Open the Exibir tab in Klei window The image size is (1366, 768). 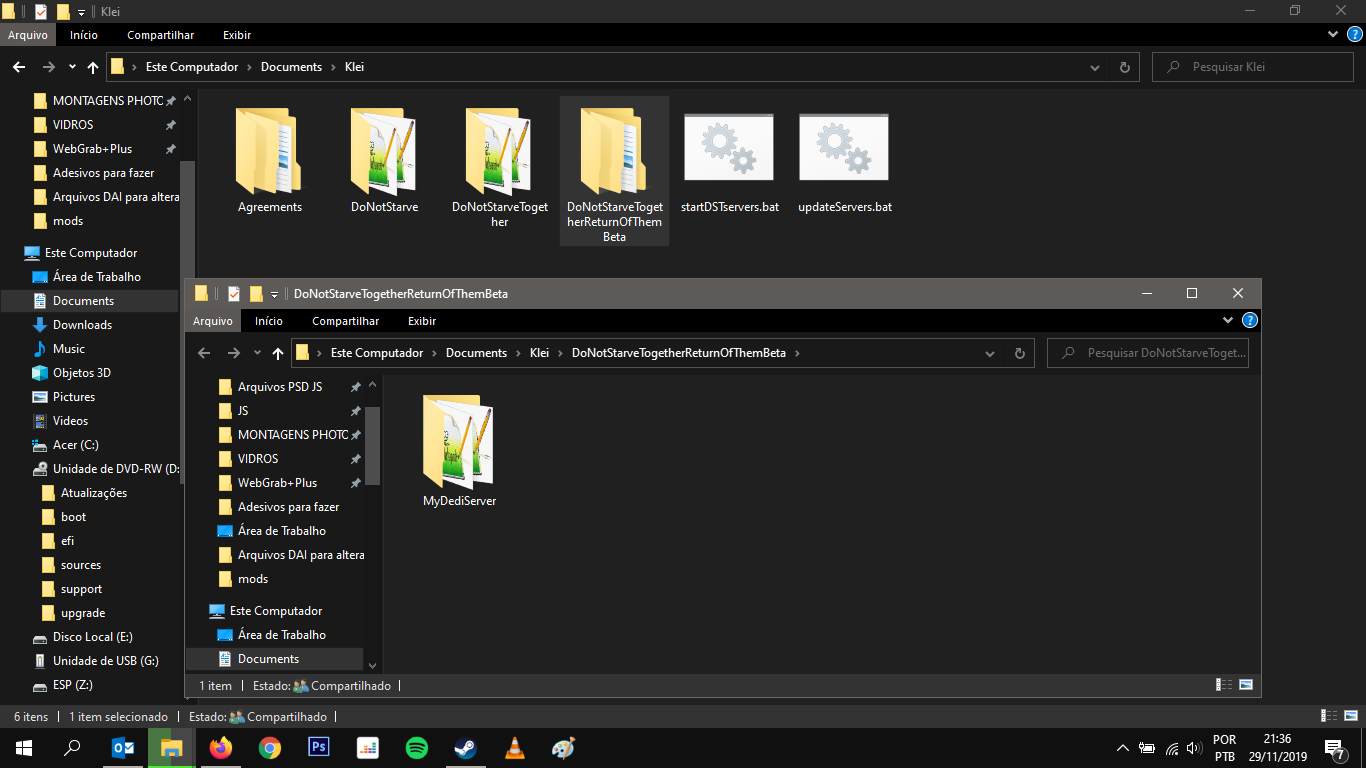237,35
